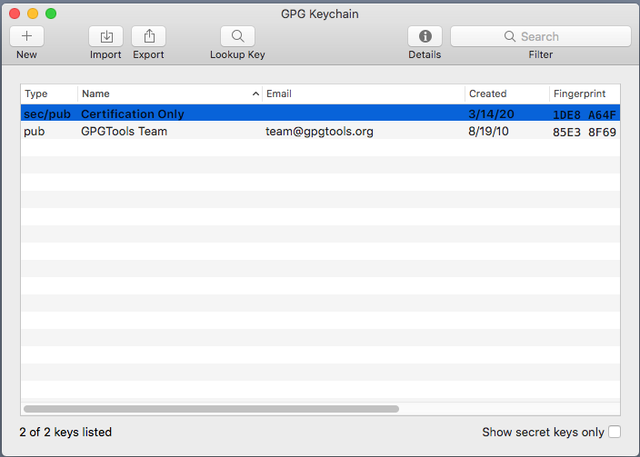Viewport: 640px width, 457px height.
Task: Select the GPGTools Team key row
Action: (320, 131)
